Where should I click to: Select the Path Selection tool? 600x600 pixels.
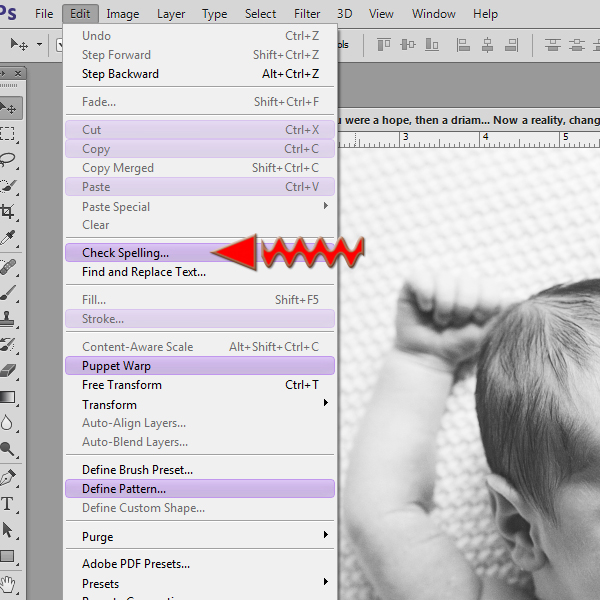[7, 530]
